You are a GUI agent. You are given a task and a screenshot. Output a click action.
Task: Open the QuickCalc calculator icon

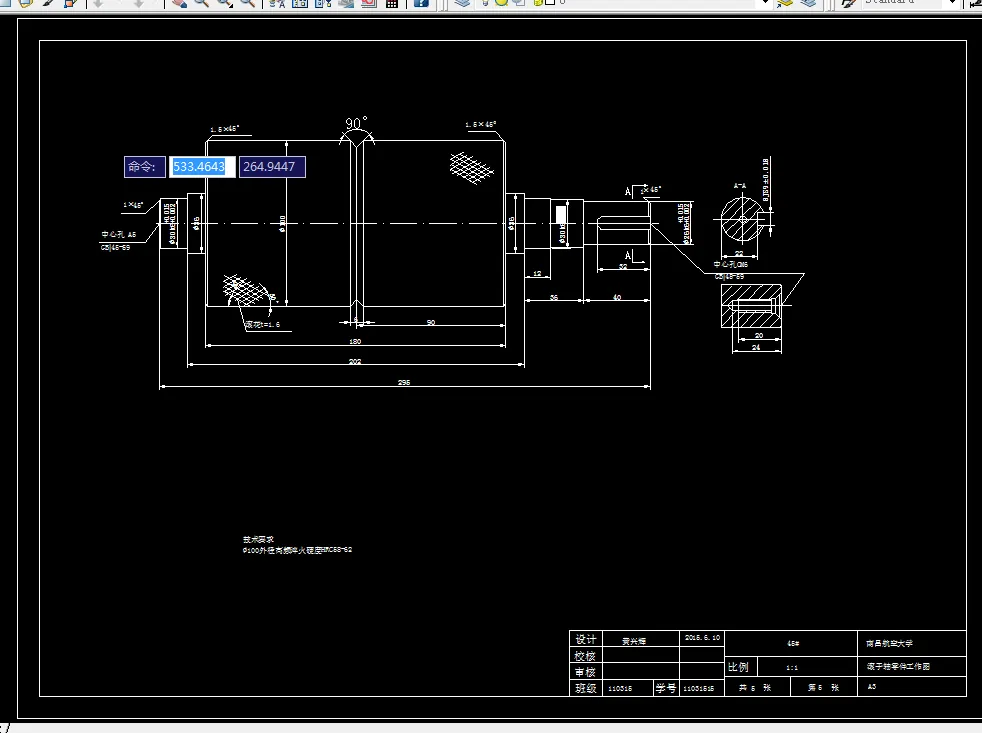(392, 3)
